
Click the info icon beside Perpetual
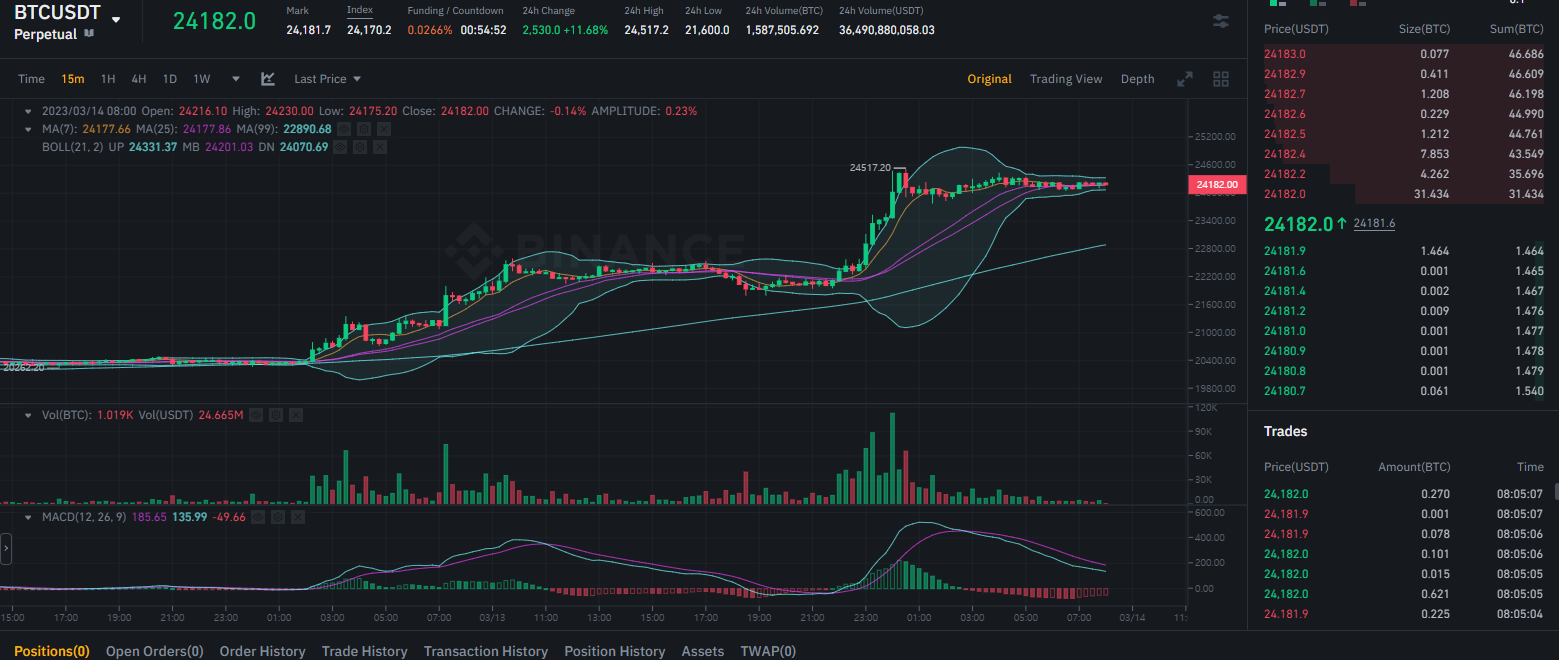89,34
